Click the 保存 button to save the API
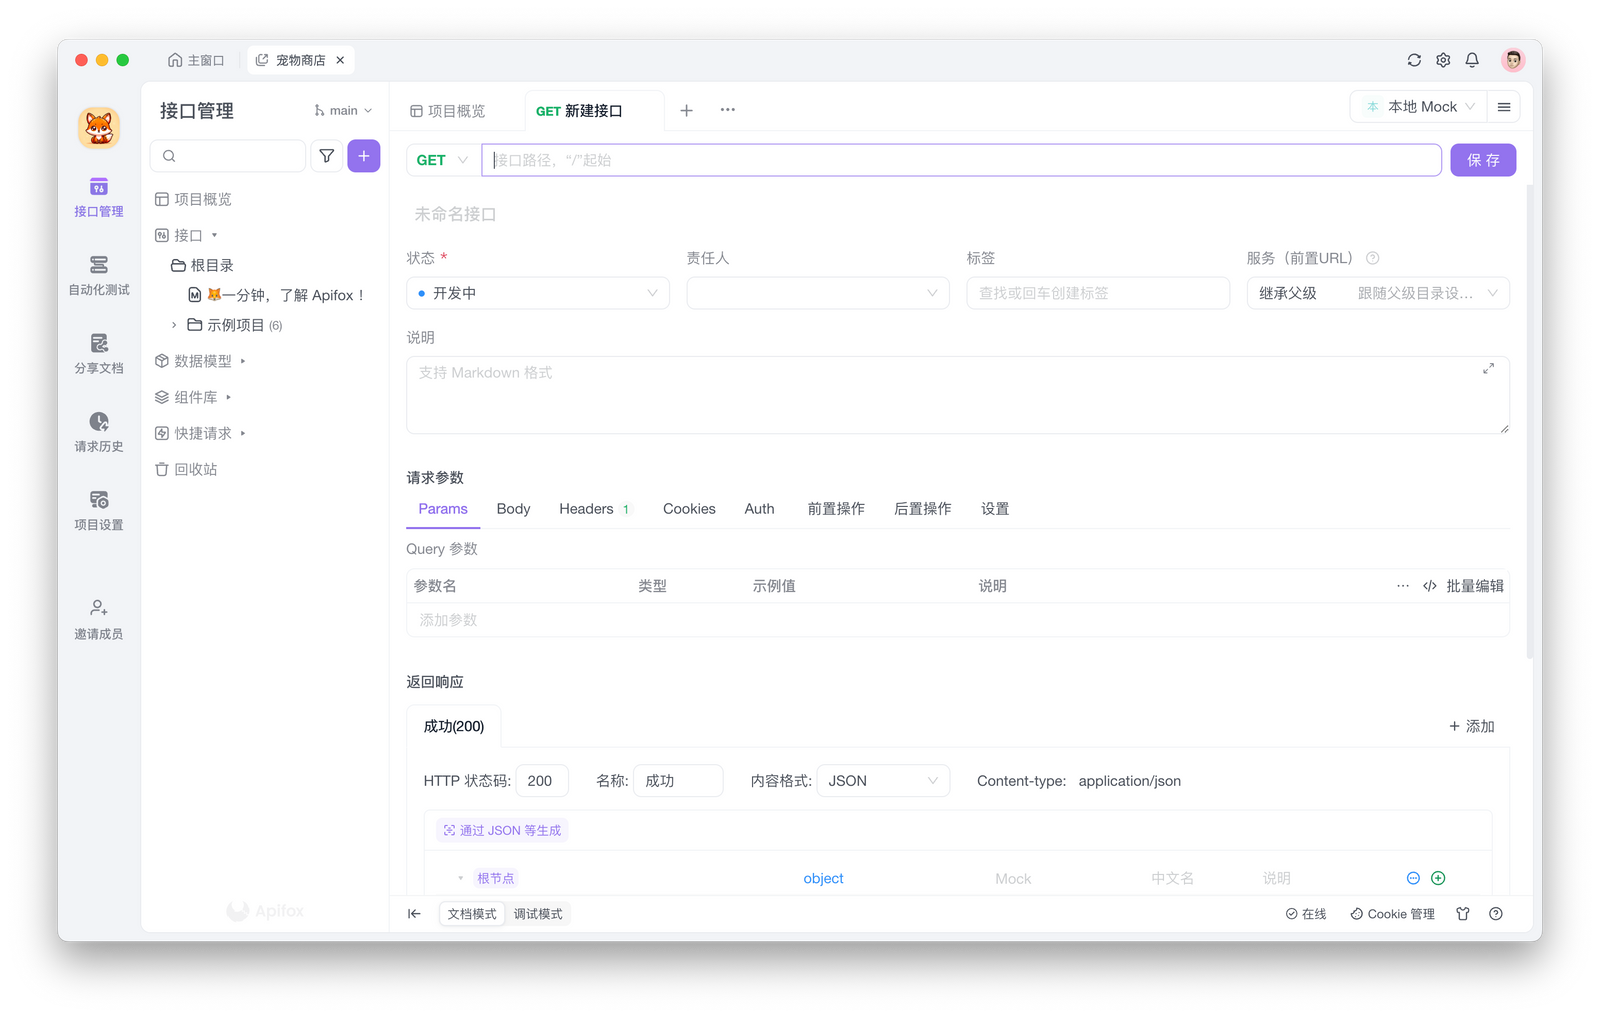1600x1018 pixels. [1483, 159]
